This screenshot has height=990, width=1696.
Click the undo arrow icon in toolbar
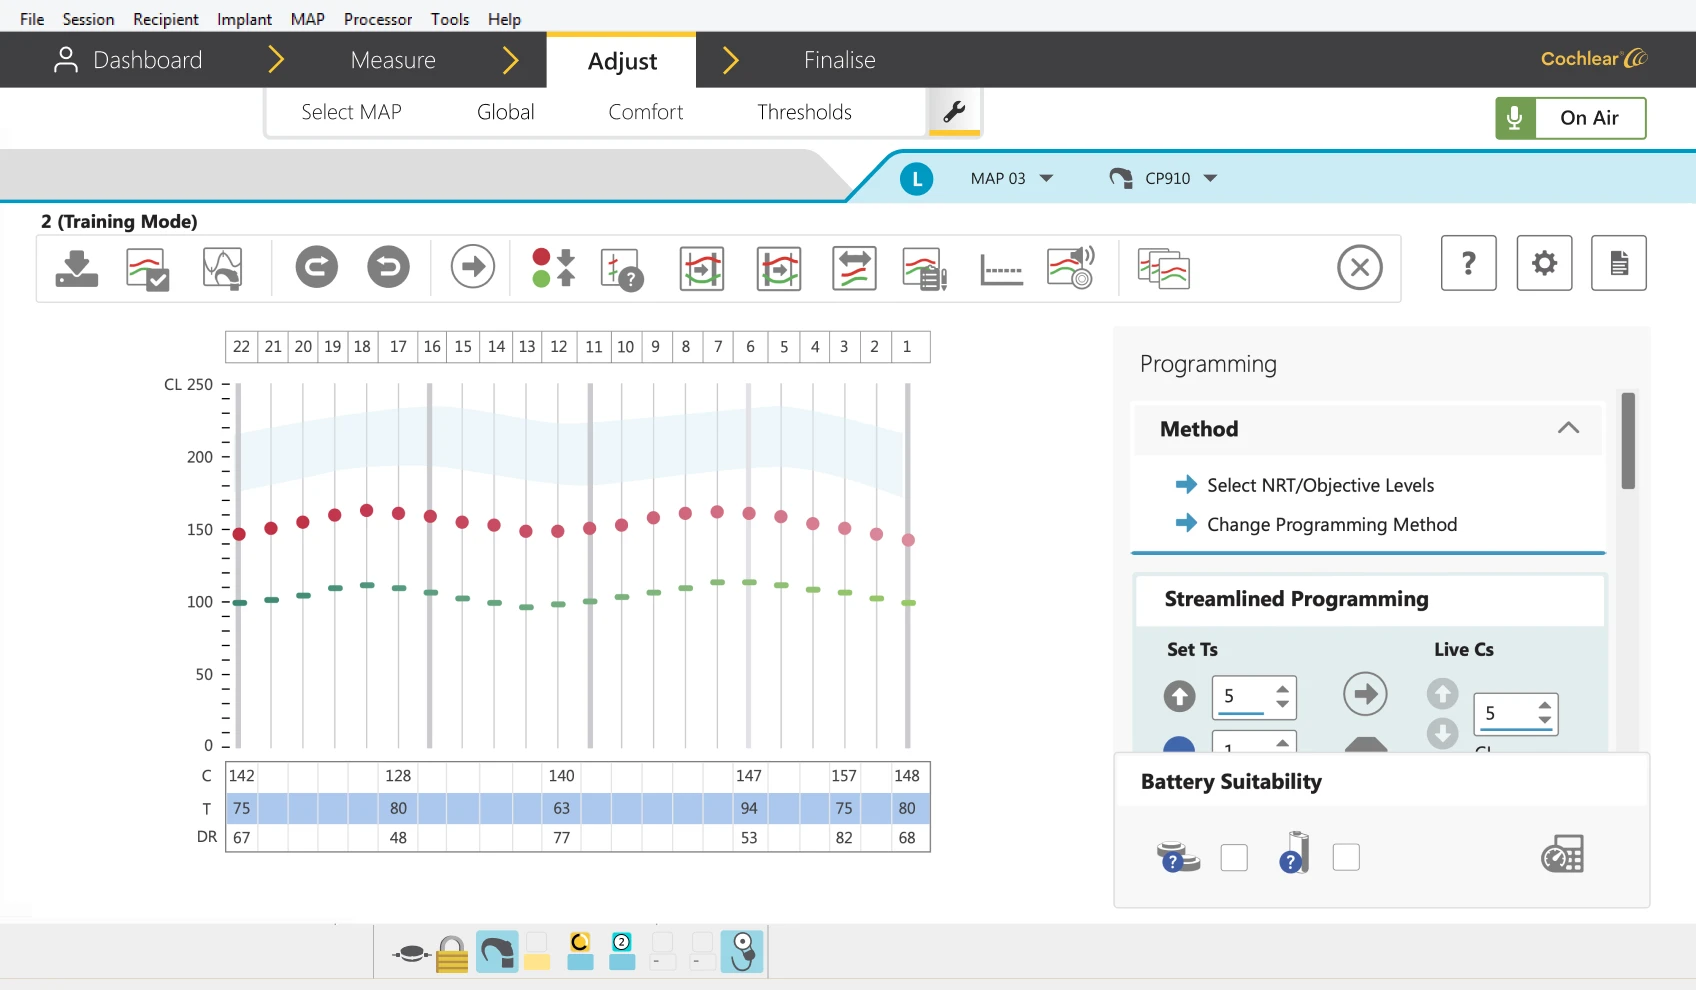coord(388,268)
